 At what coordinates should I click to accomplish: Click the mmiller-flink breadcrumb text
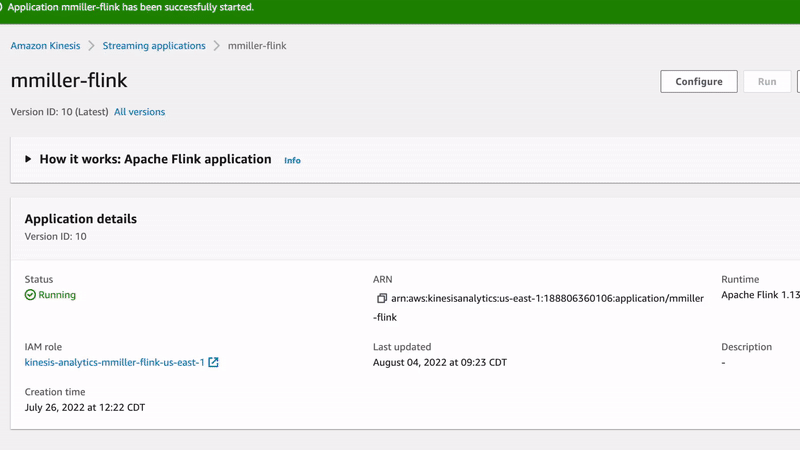click(x=257, y=46)
